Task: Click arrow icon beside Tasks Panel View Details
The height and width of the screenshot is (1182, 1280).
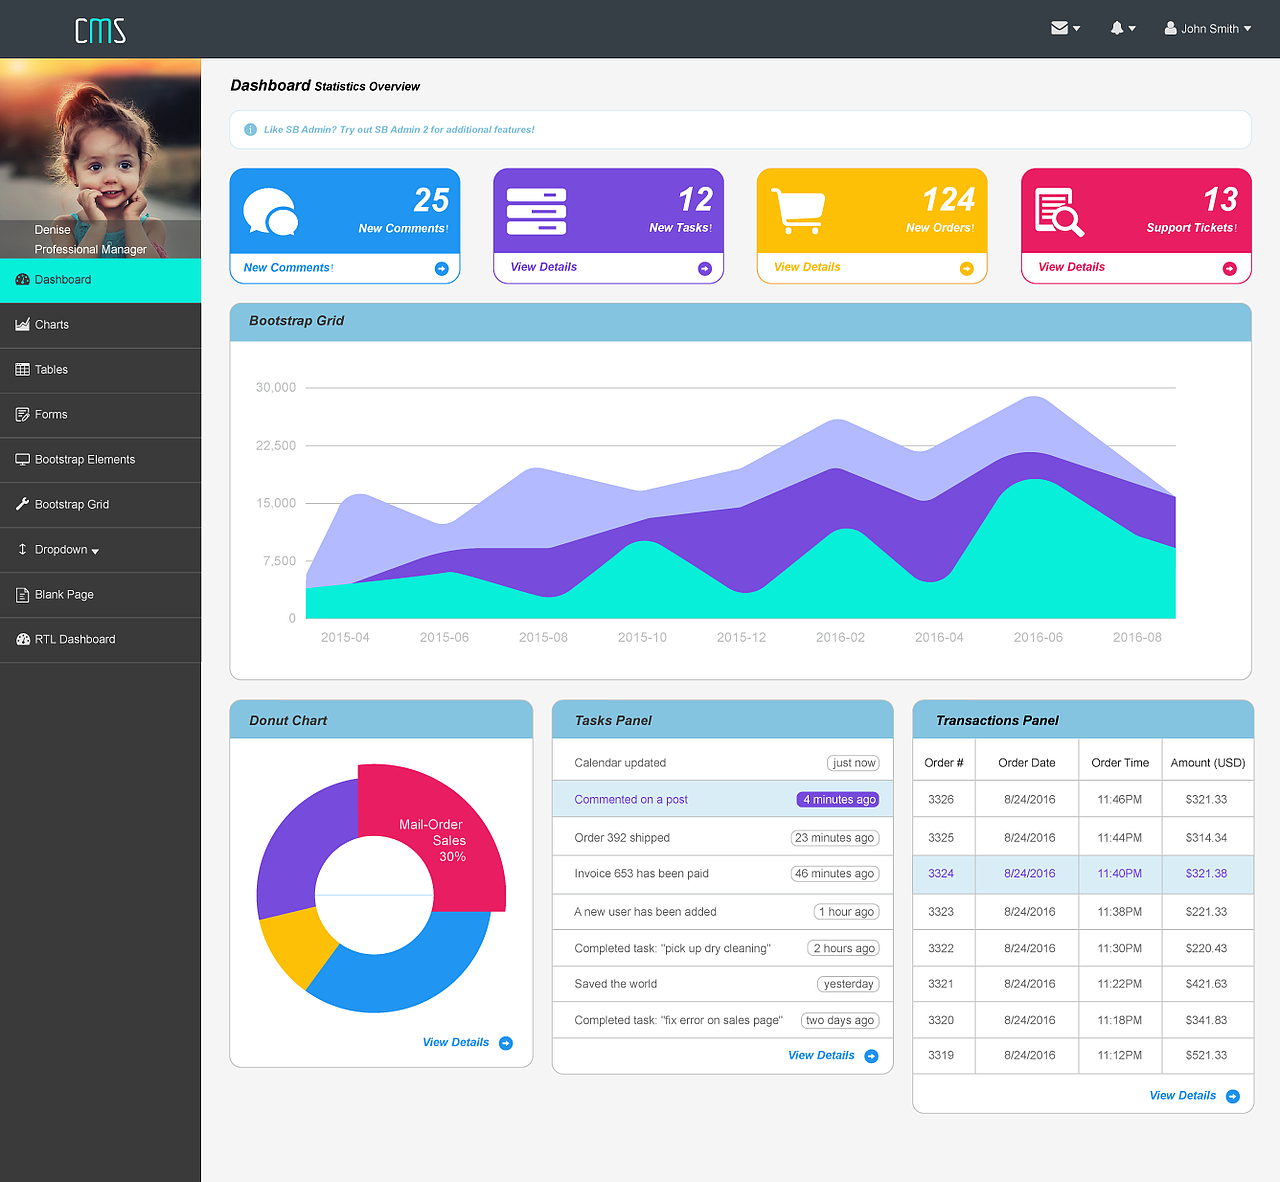Action: (x=872, y=1056)
